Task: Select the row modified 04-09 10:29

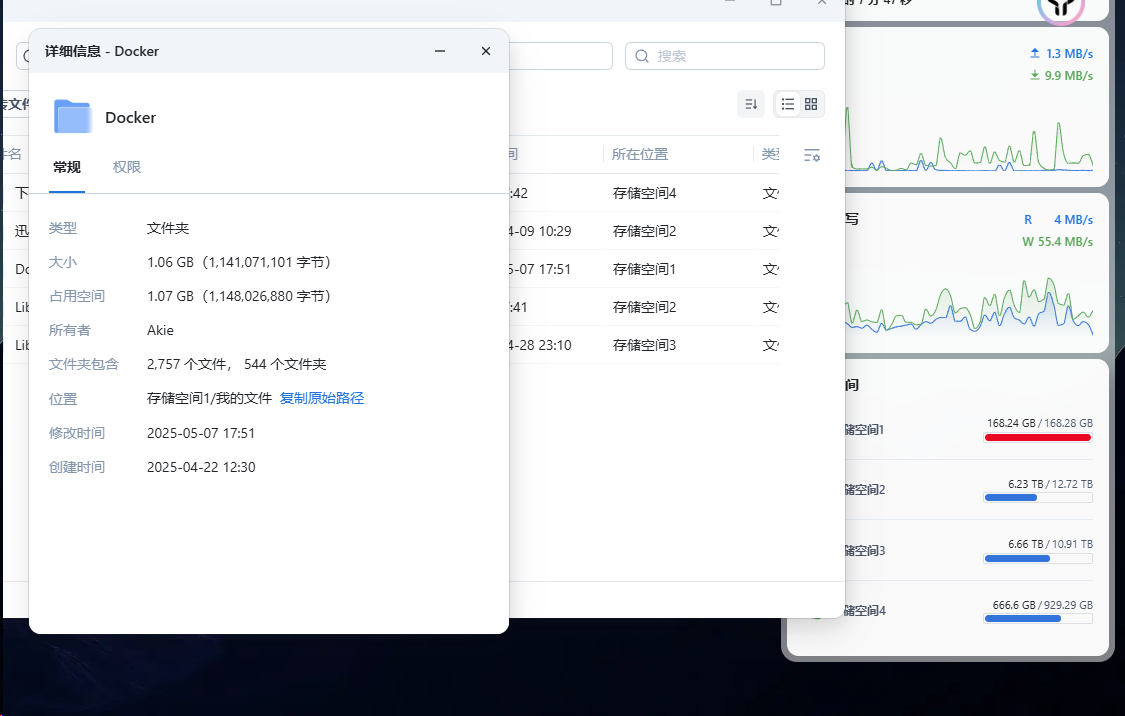Action: pyautogui.click(x=644, y=231)
